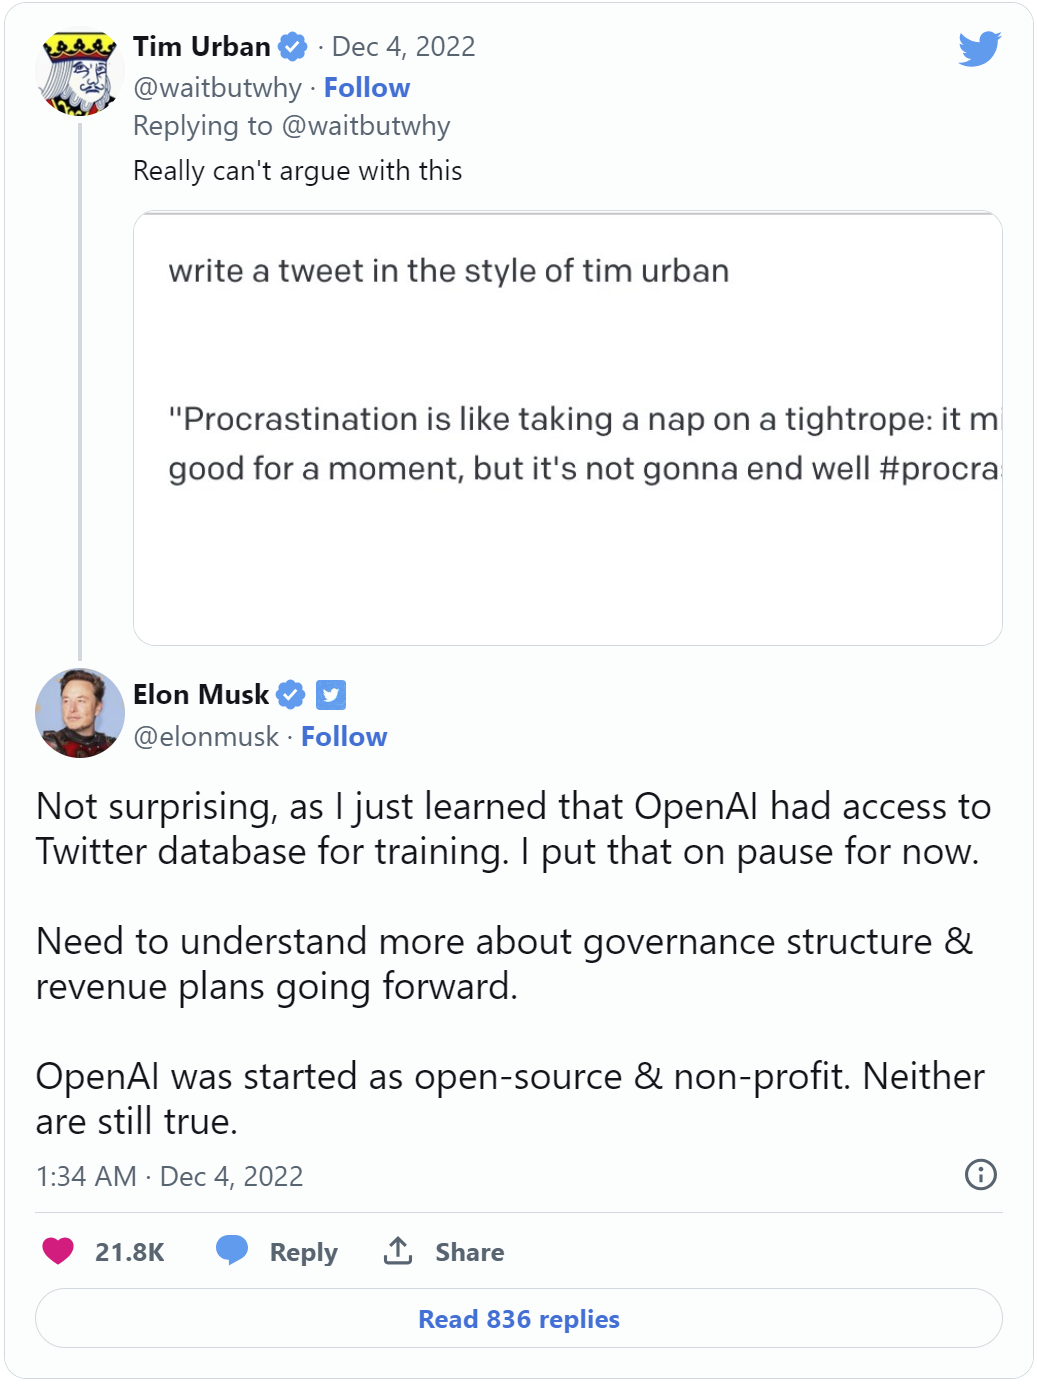1037x1387 pixels.
Task: Follow @elonmusk
Action: click(x=344, y=737)
